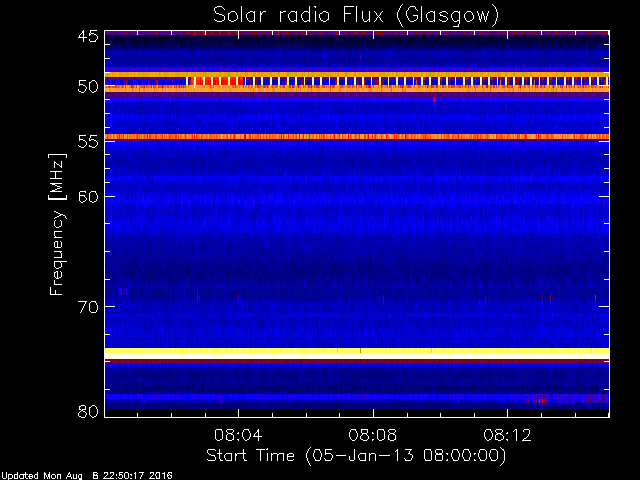640x480 pixels.
Task: Click the 55 MHz frequency axis label
Action: tap(88, 142)
